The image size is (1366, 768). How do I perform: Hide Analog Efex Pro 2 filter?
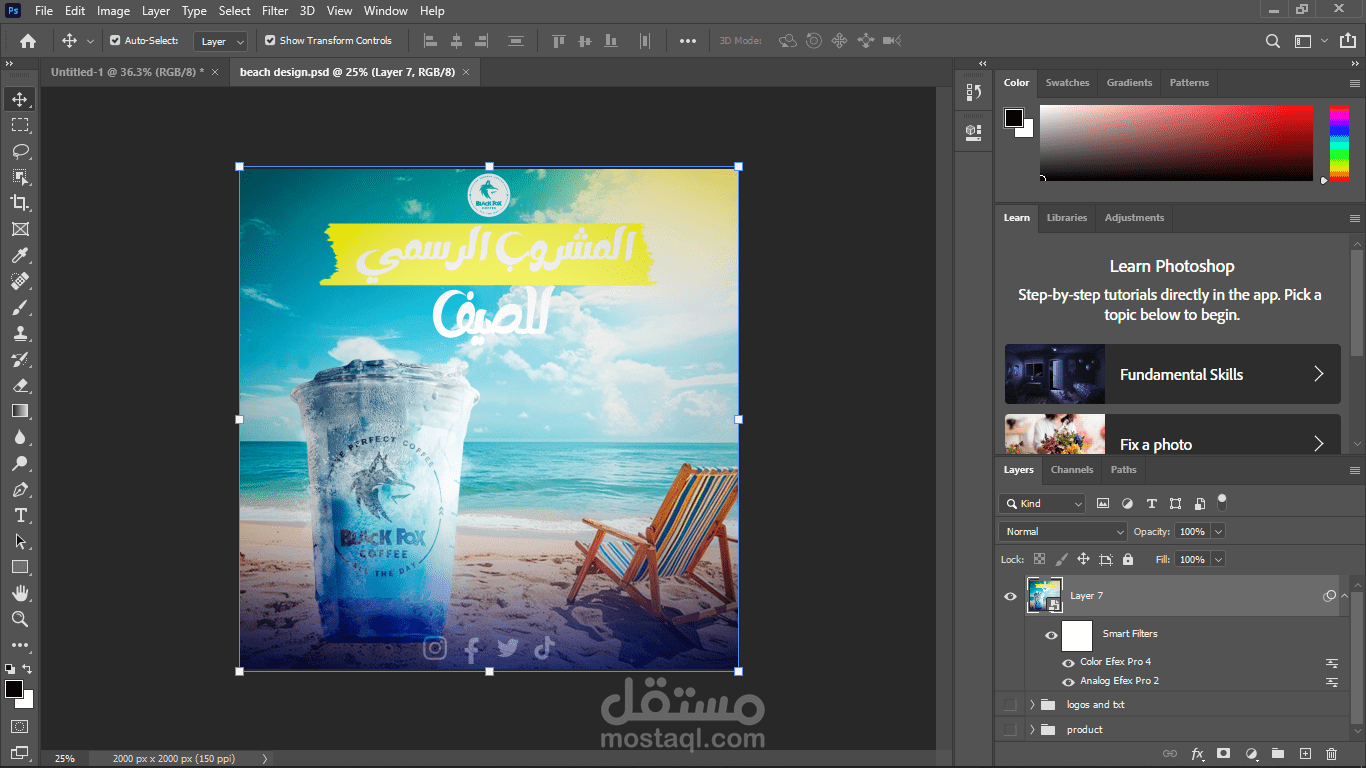click(1069, 682)
